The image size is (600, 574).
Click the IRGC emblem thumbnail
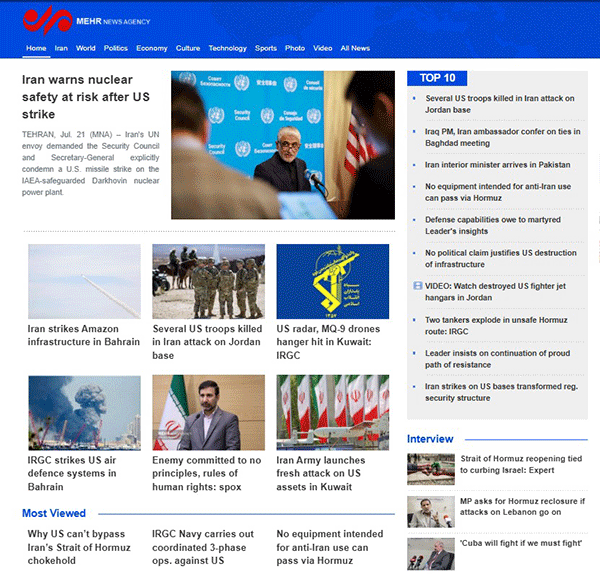pos(333,281)
